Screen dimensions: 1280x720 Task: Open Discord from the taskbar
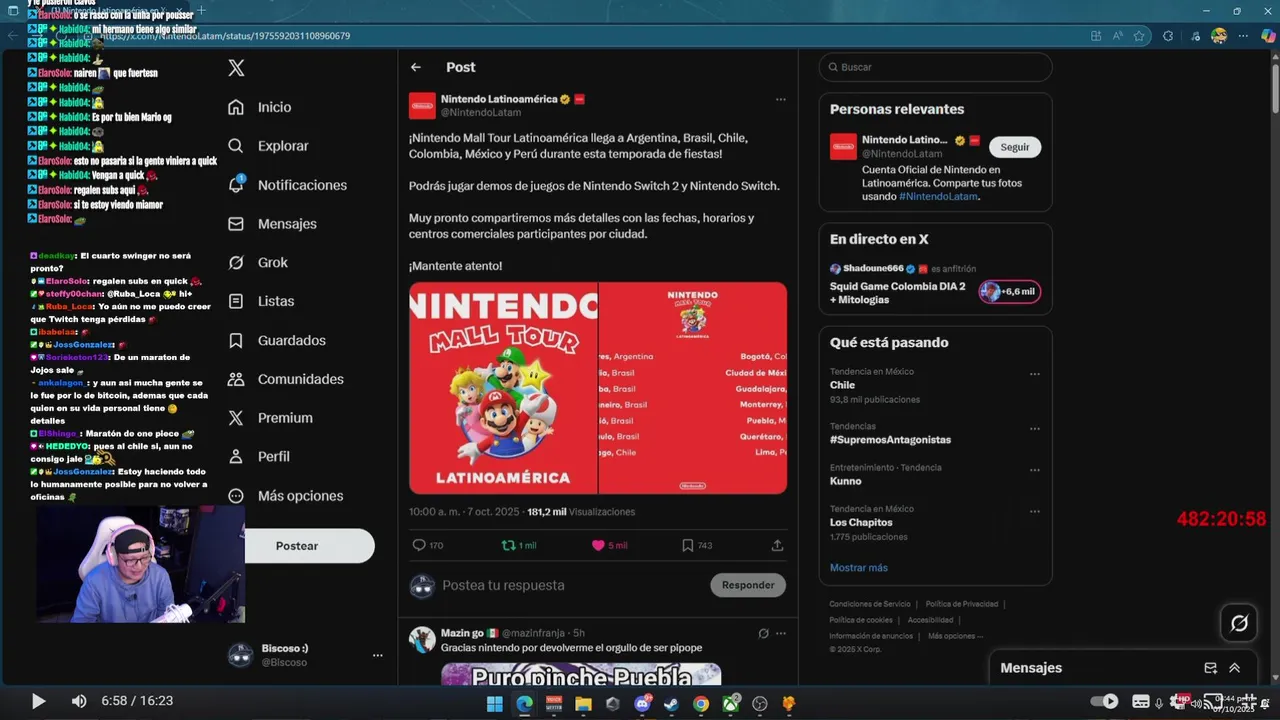pyautogui.click(x=643, y=704)
